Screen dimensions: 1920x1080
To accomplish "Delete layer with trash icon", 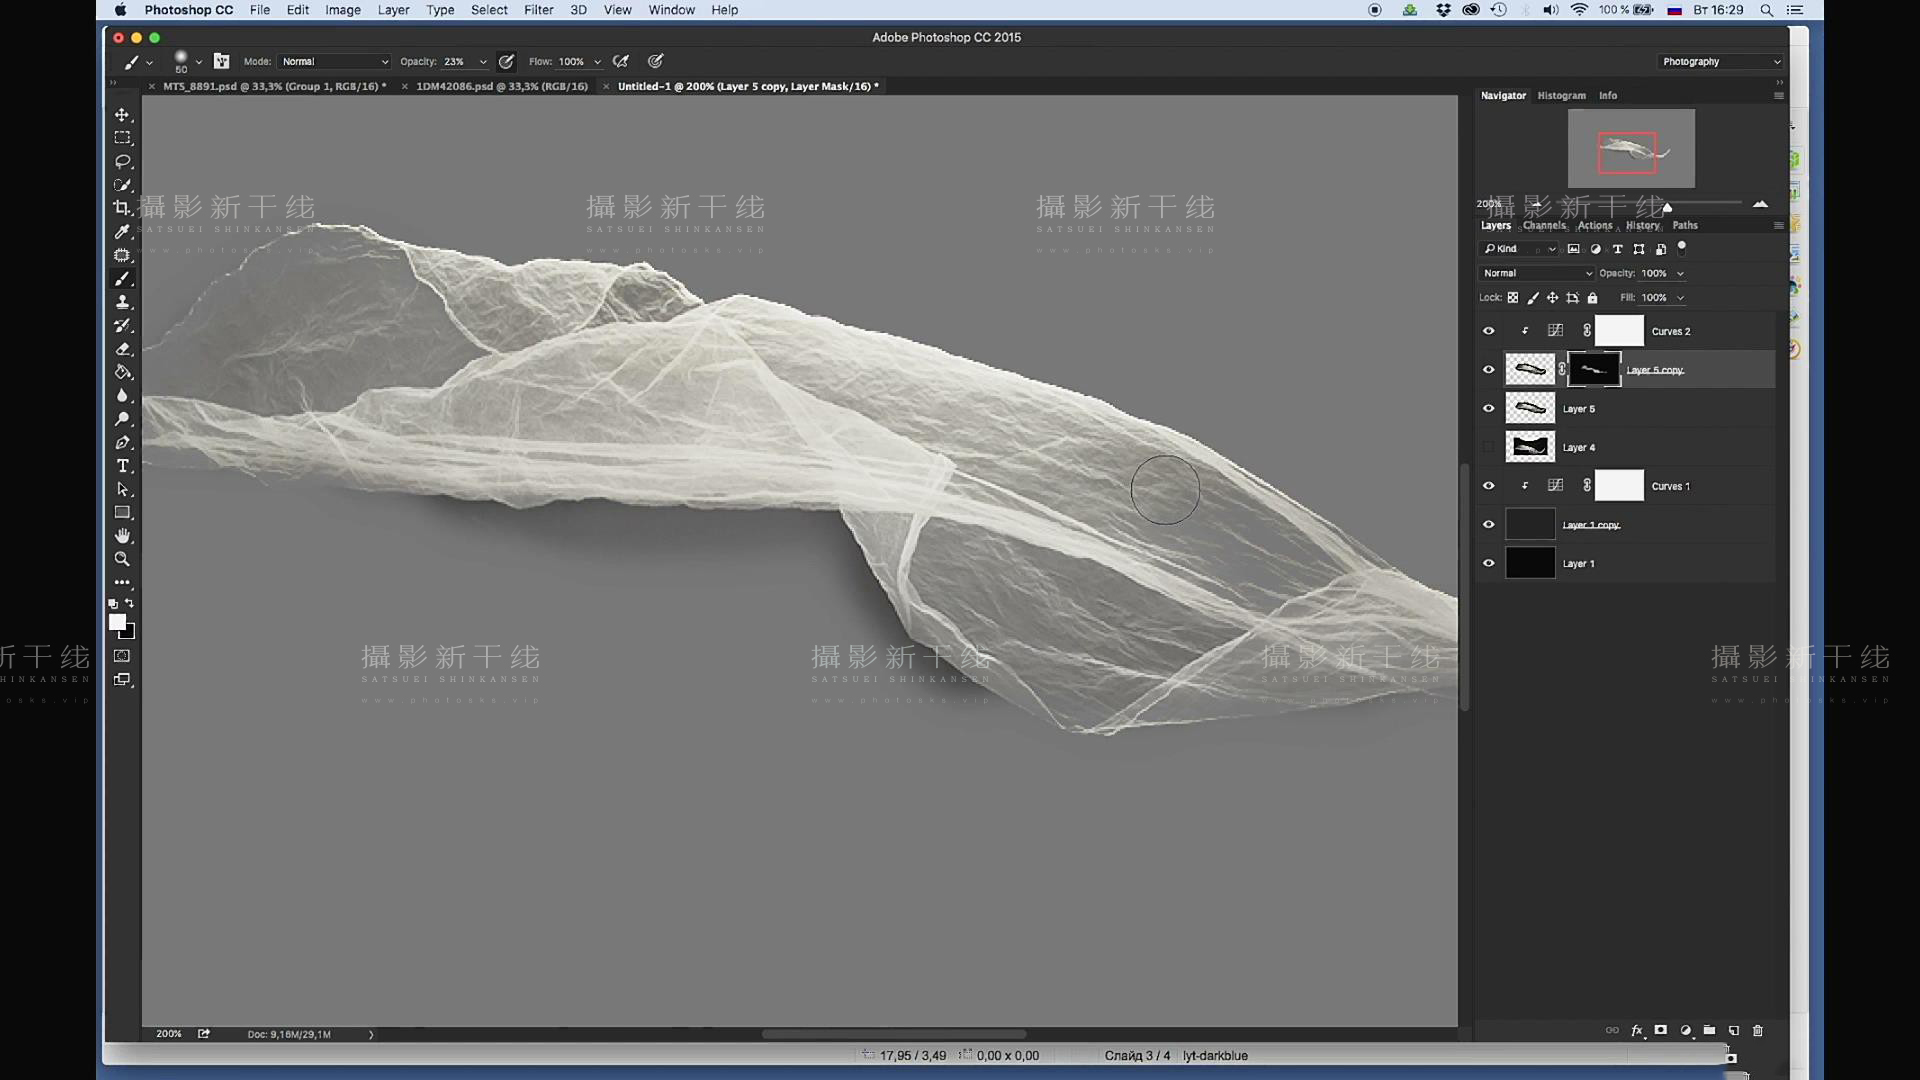I will [x=1758, y=1030].
